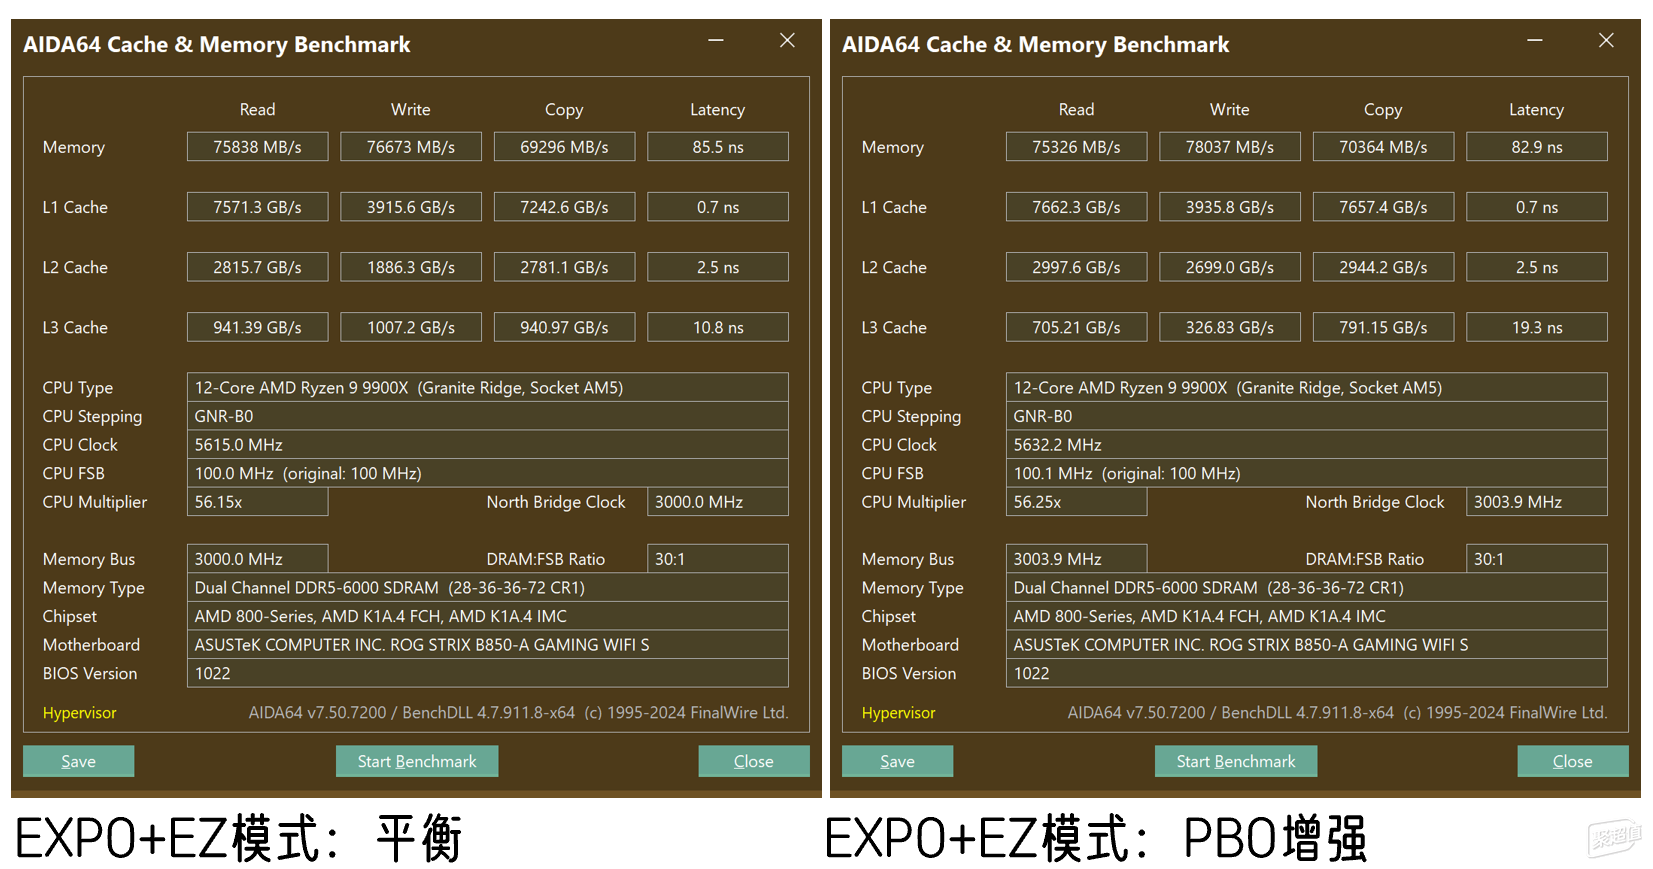
Task: Select L3 Cache Copy 791.15 GB/s value
Action: [x=1383, y=327]
